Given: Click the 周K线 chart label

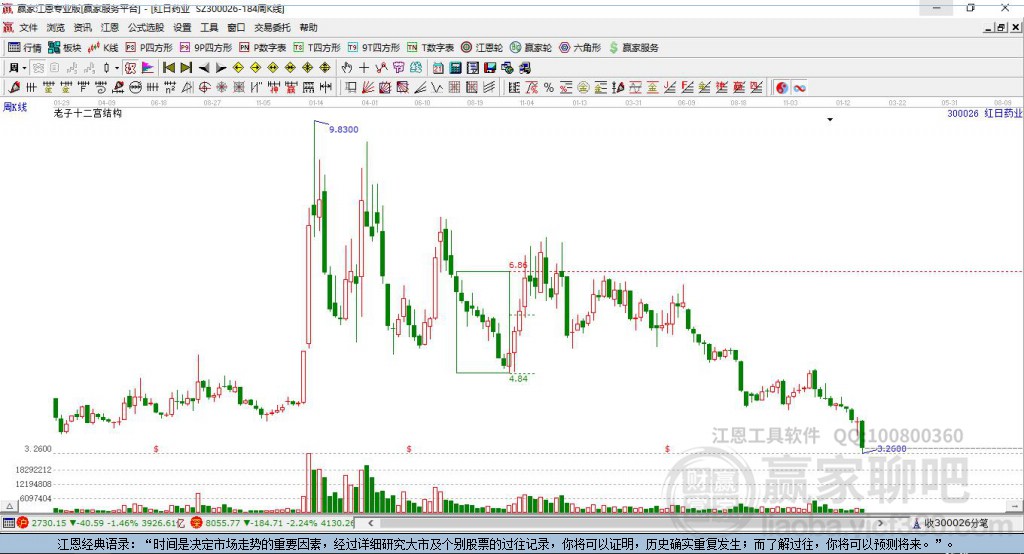Looking at the screenshot, I should [x=16, y=106].
